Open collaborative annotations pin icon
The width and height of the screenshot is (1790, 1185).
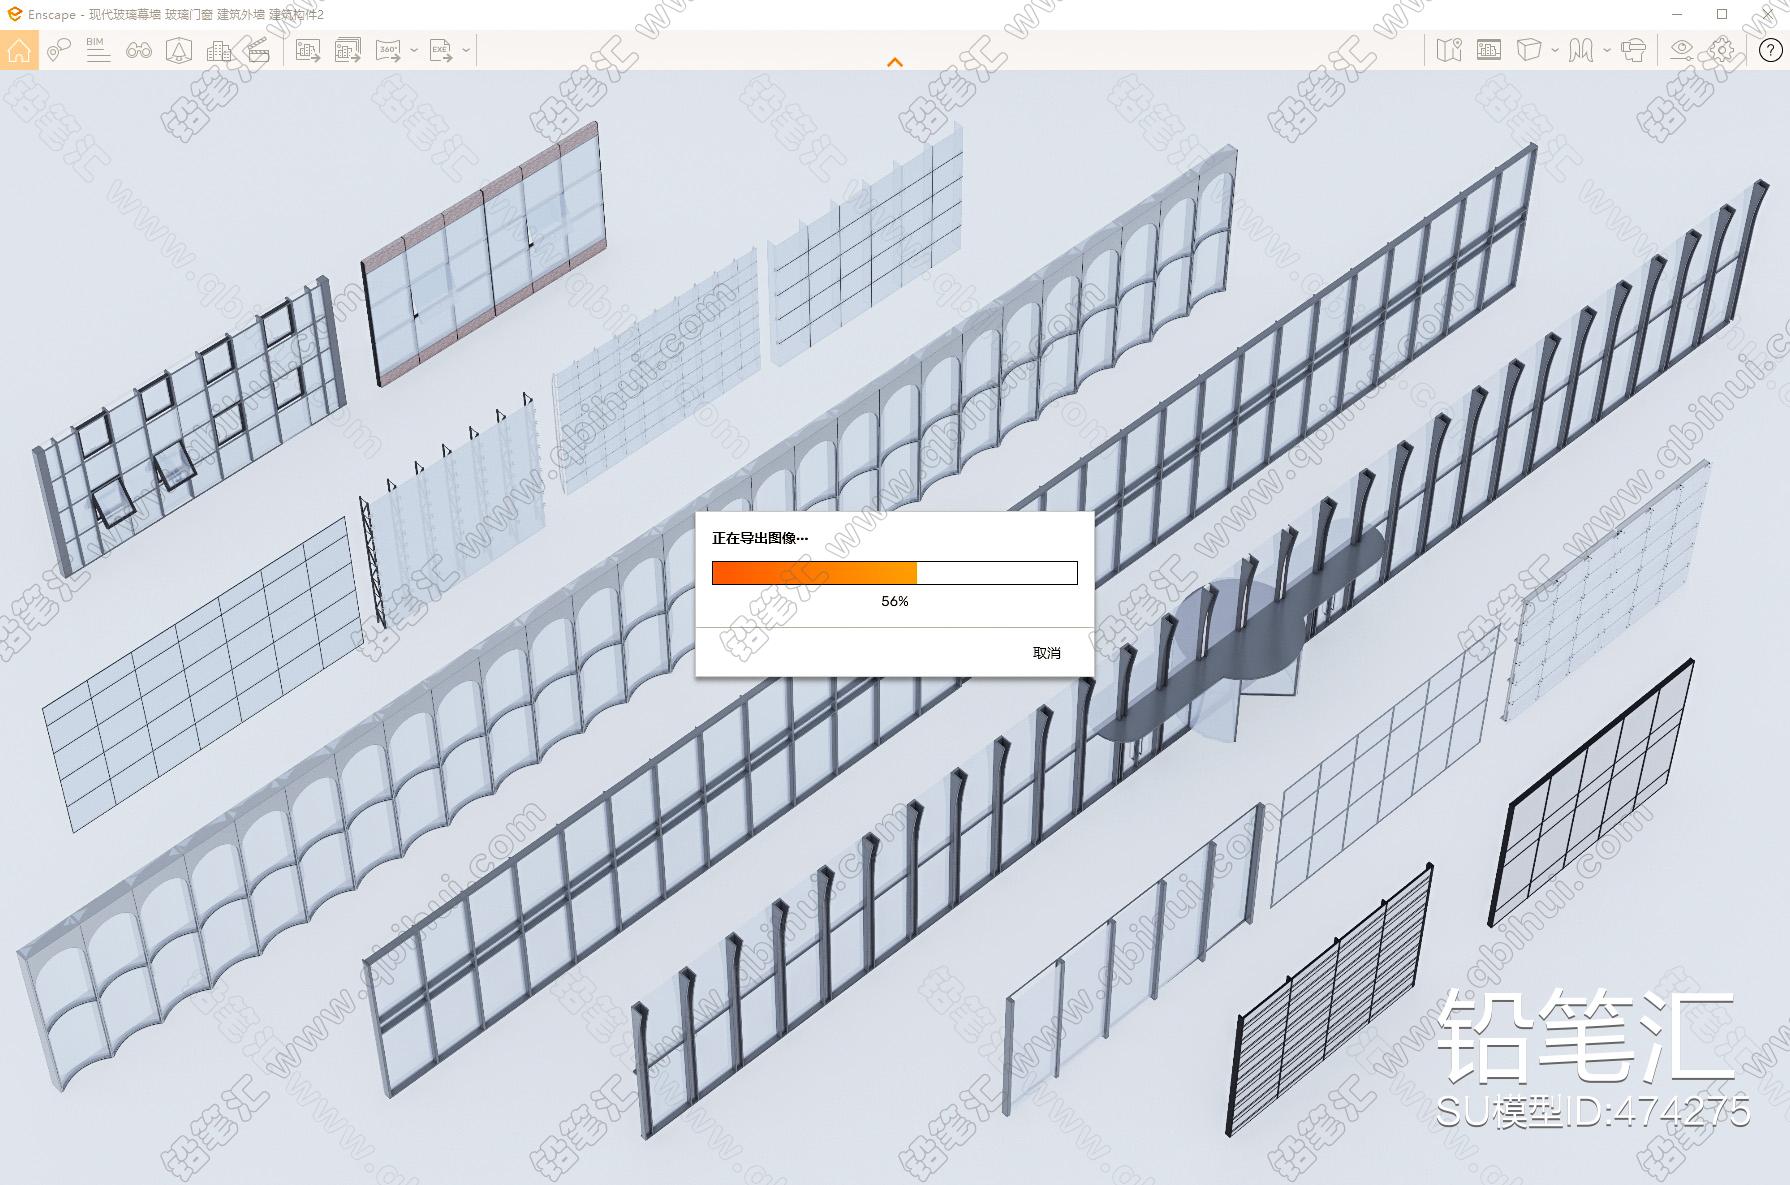click(x=58, y=50)
